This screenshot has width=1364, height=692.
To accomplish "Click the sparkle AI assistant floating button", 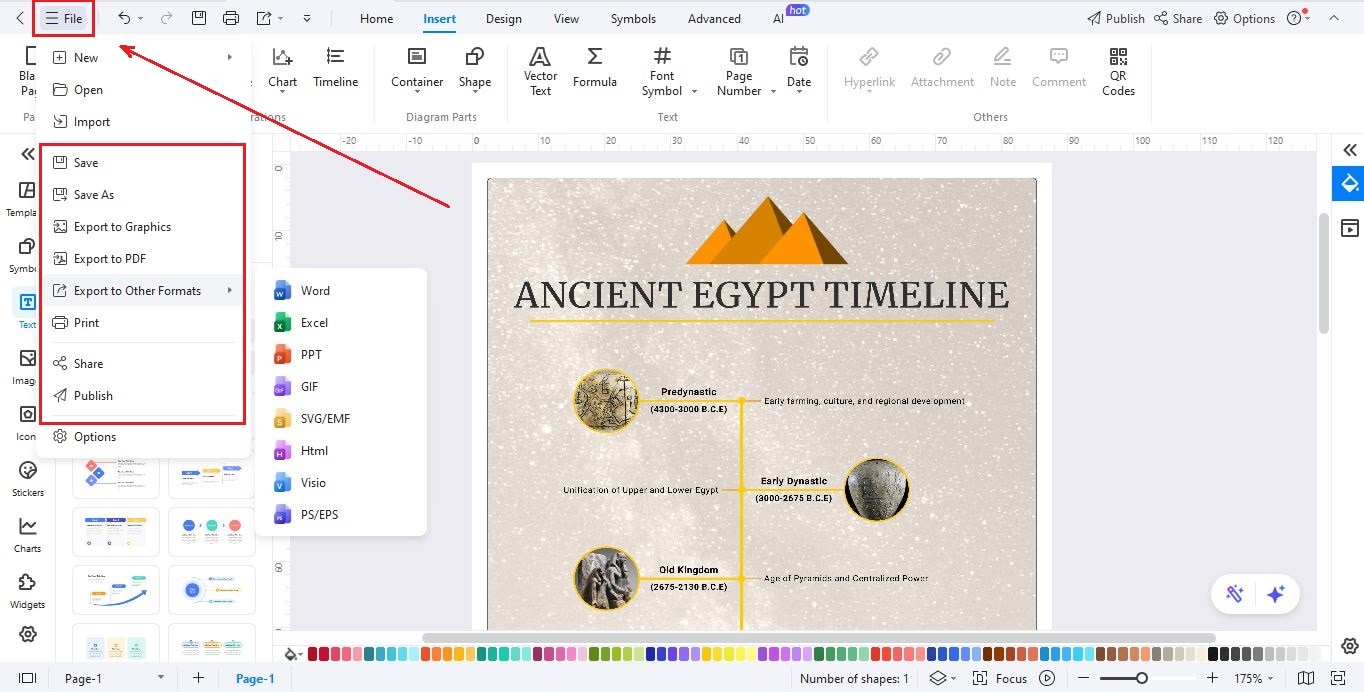I will click(1275, 594).
